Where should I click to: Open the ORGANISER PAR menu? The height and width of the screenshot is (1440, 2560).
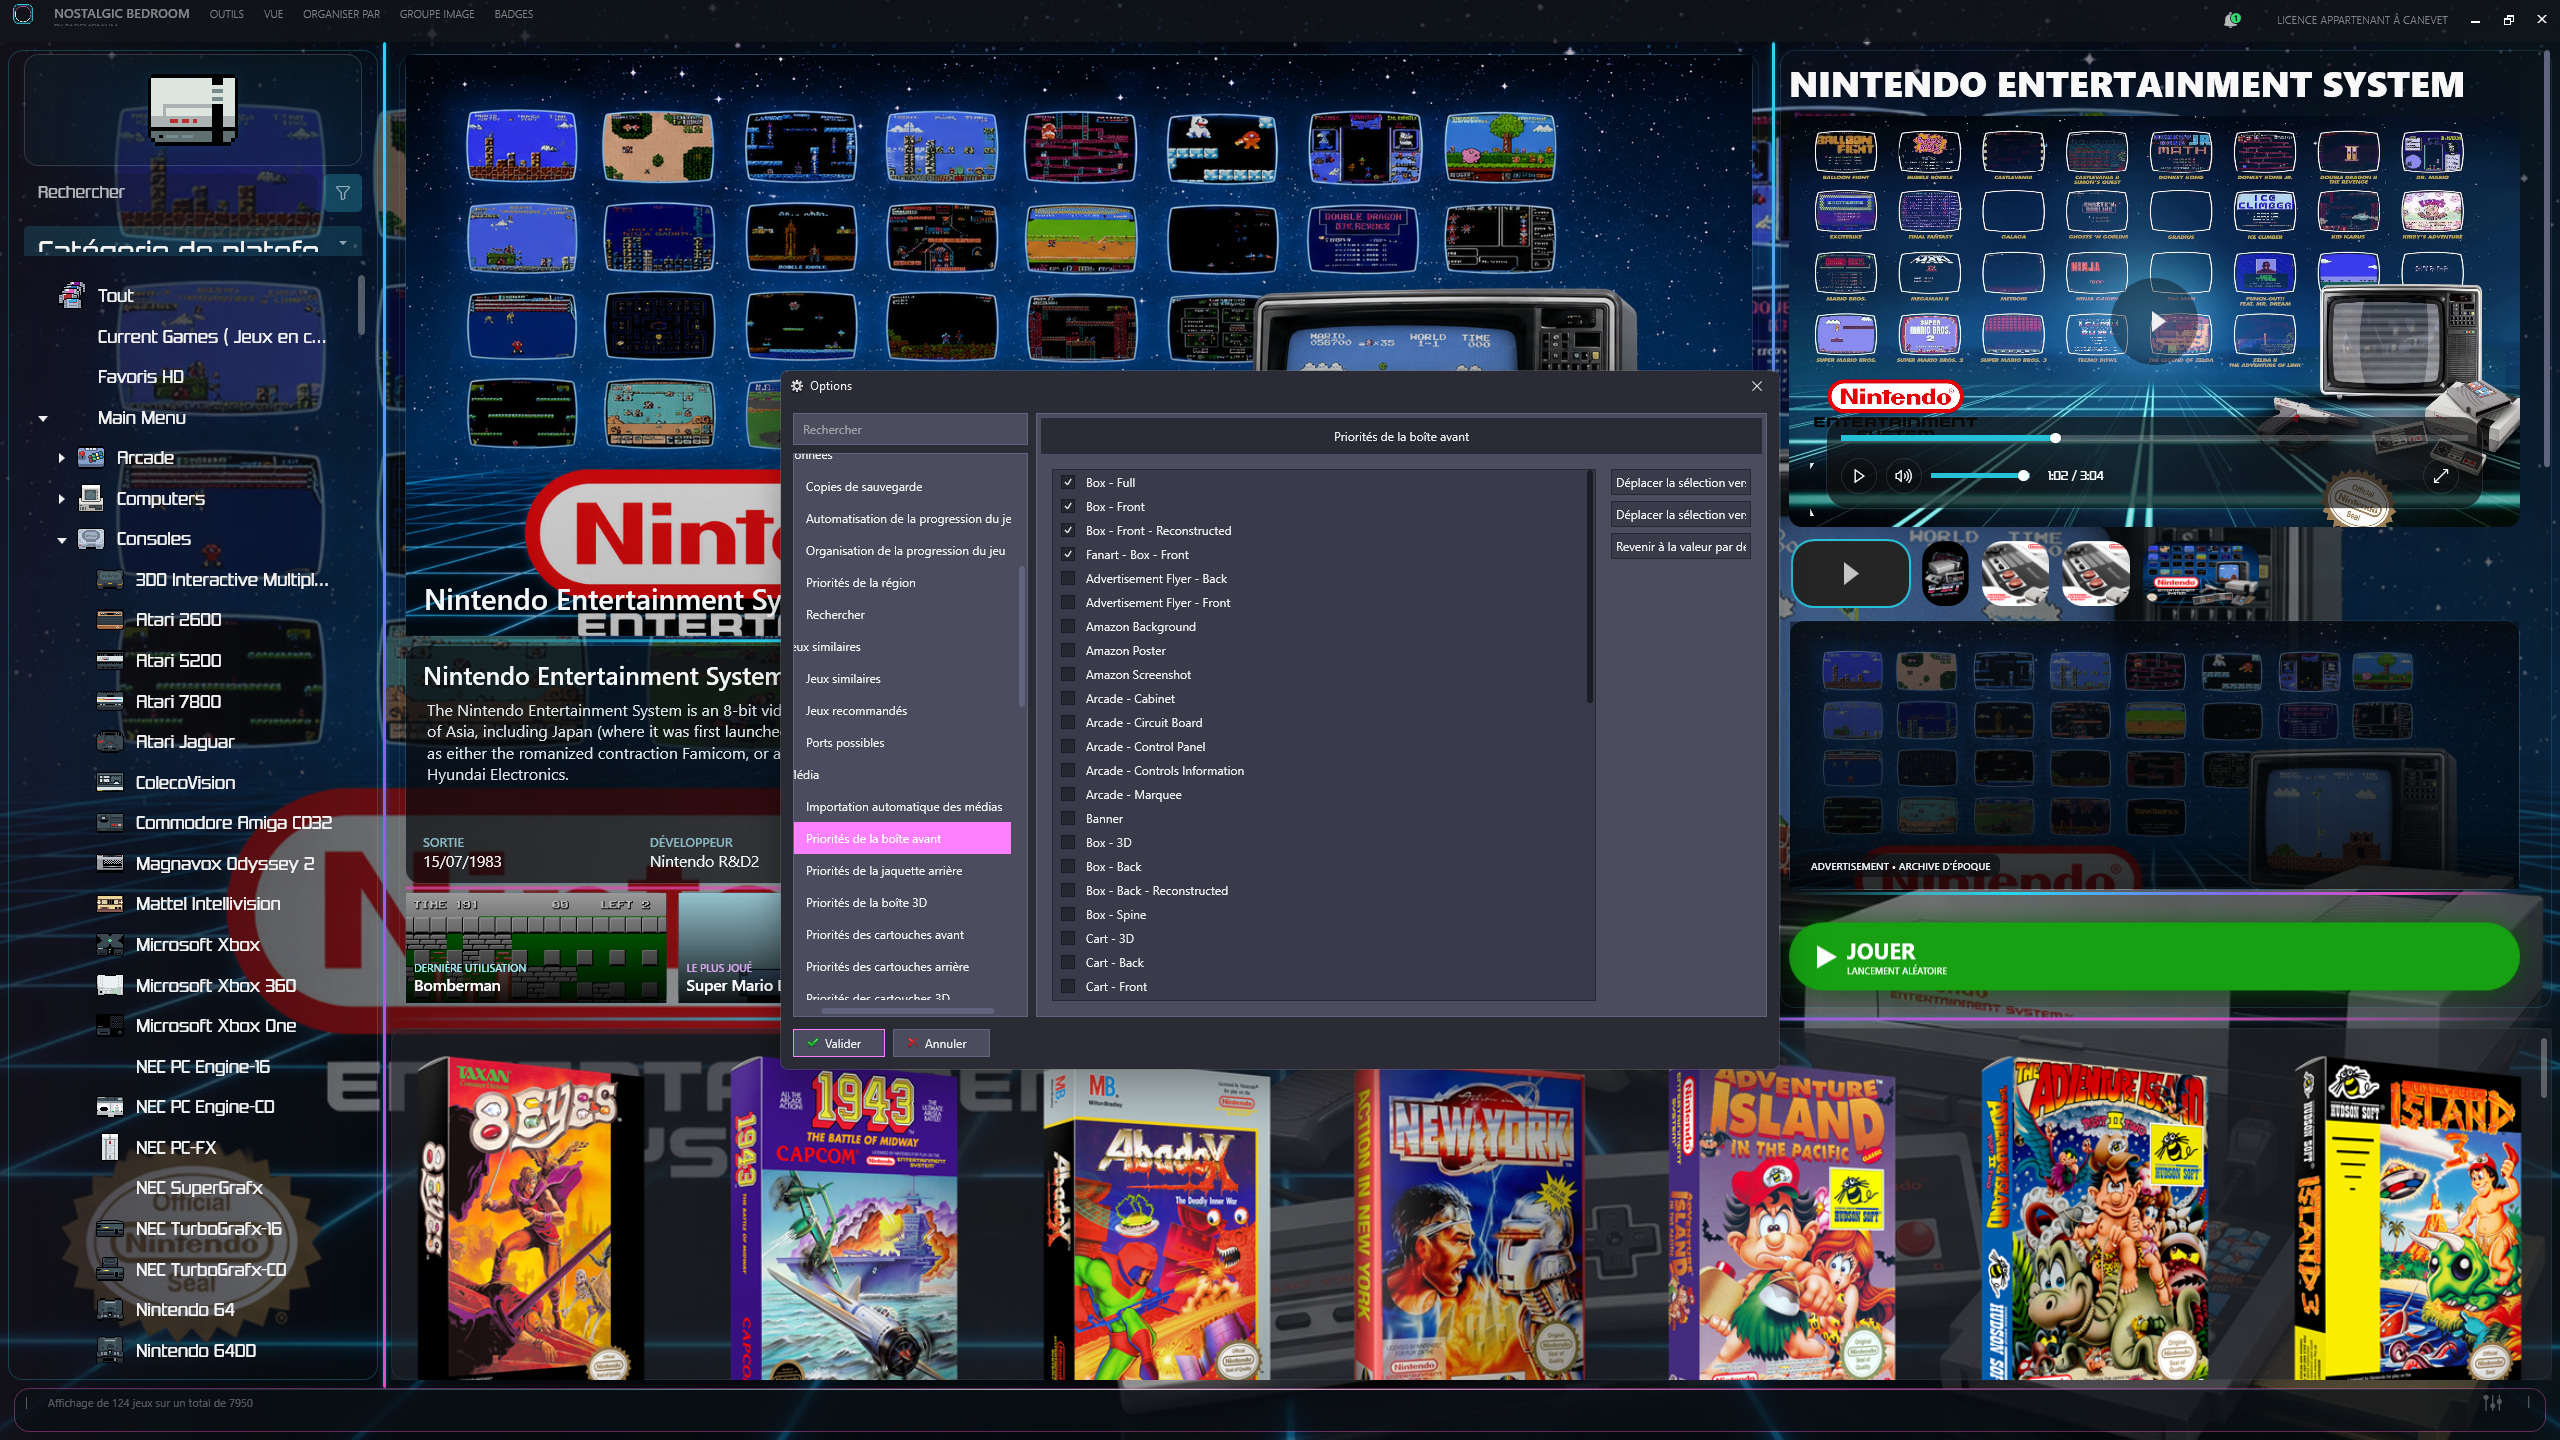pos(342,14)
